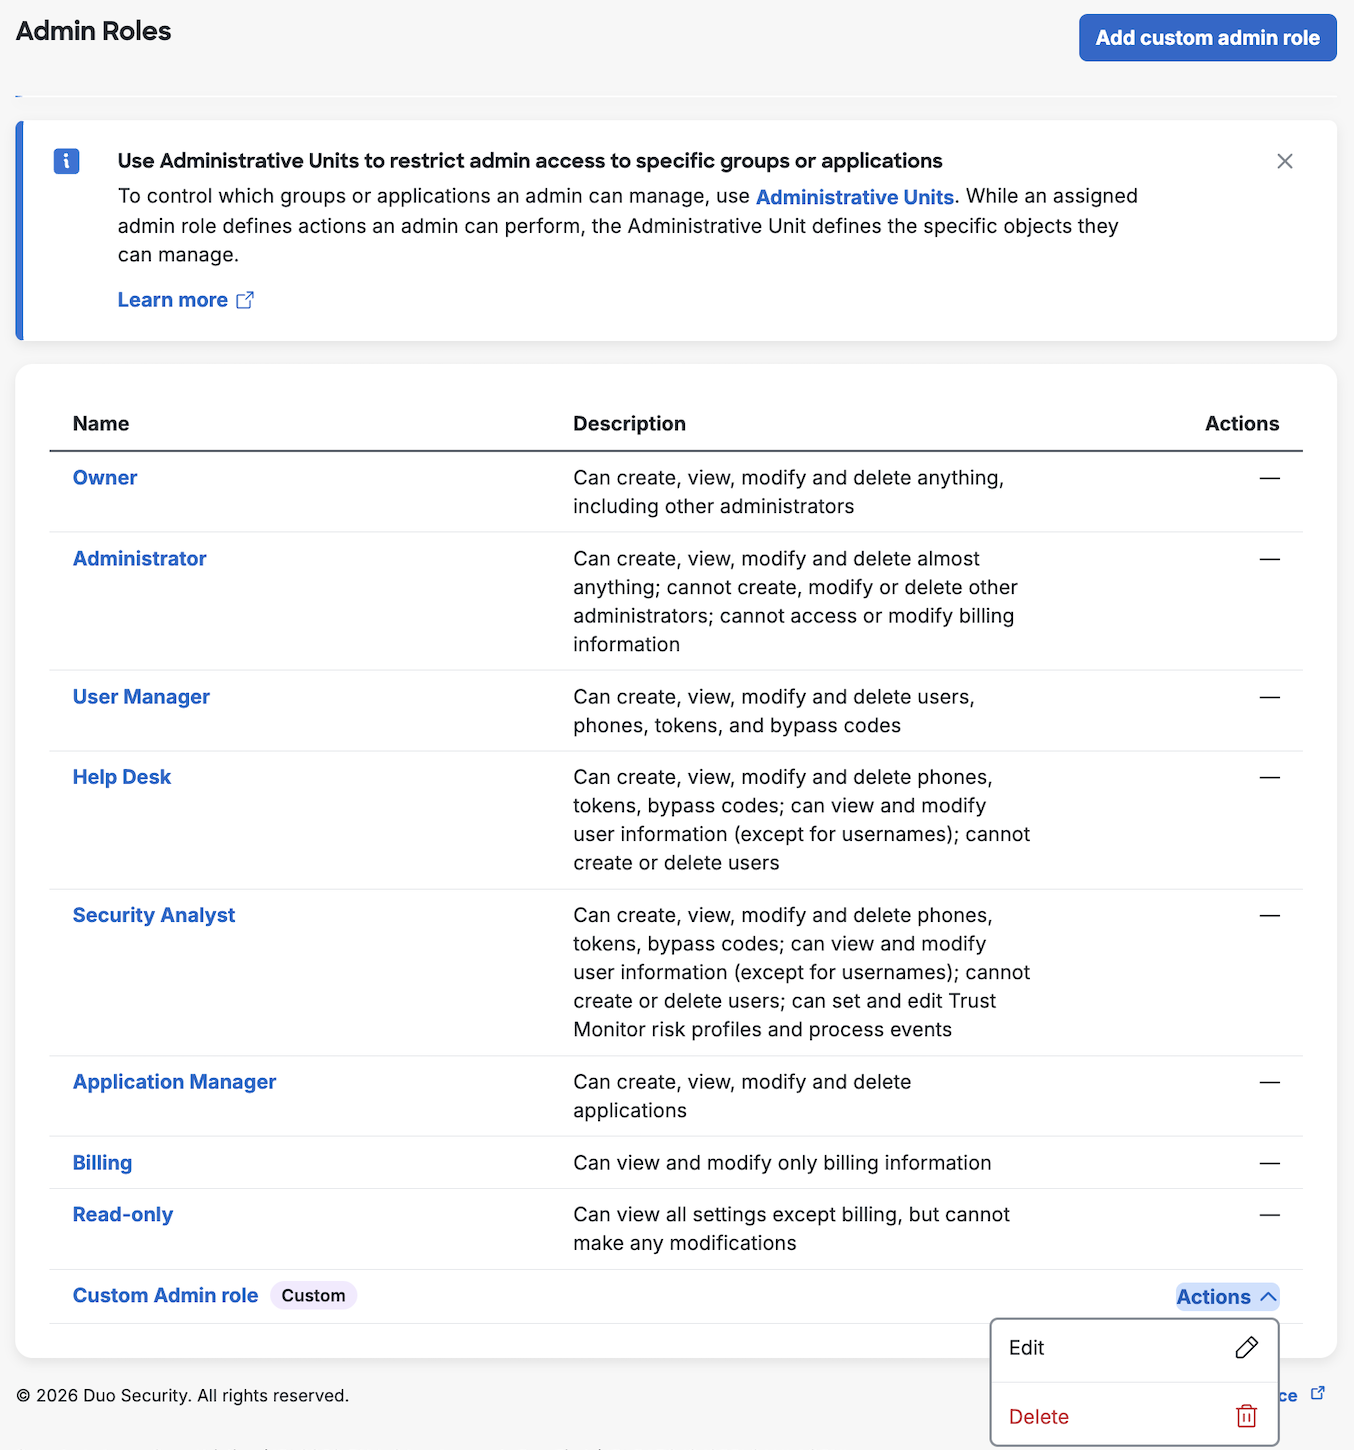The image size is (1354, 1450).
Task: Open the Administrative Units link
Action: (855, 196)
